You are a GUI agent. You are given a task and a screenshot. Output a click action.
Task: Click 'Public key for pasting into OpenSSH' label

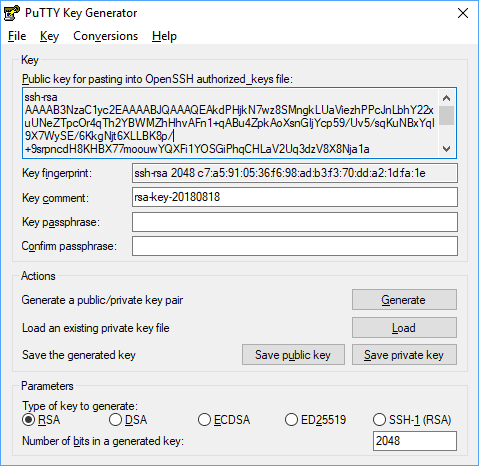point(157,79)
